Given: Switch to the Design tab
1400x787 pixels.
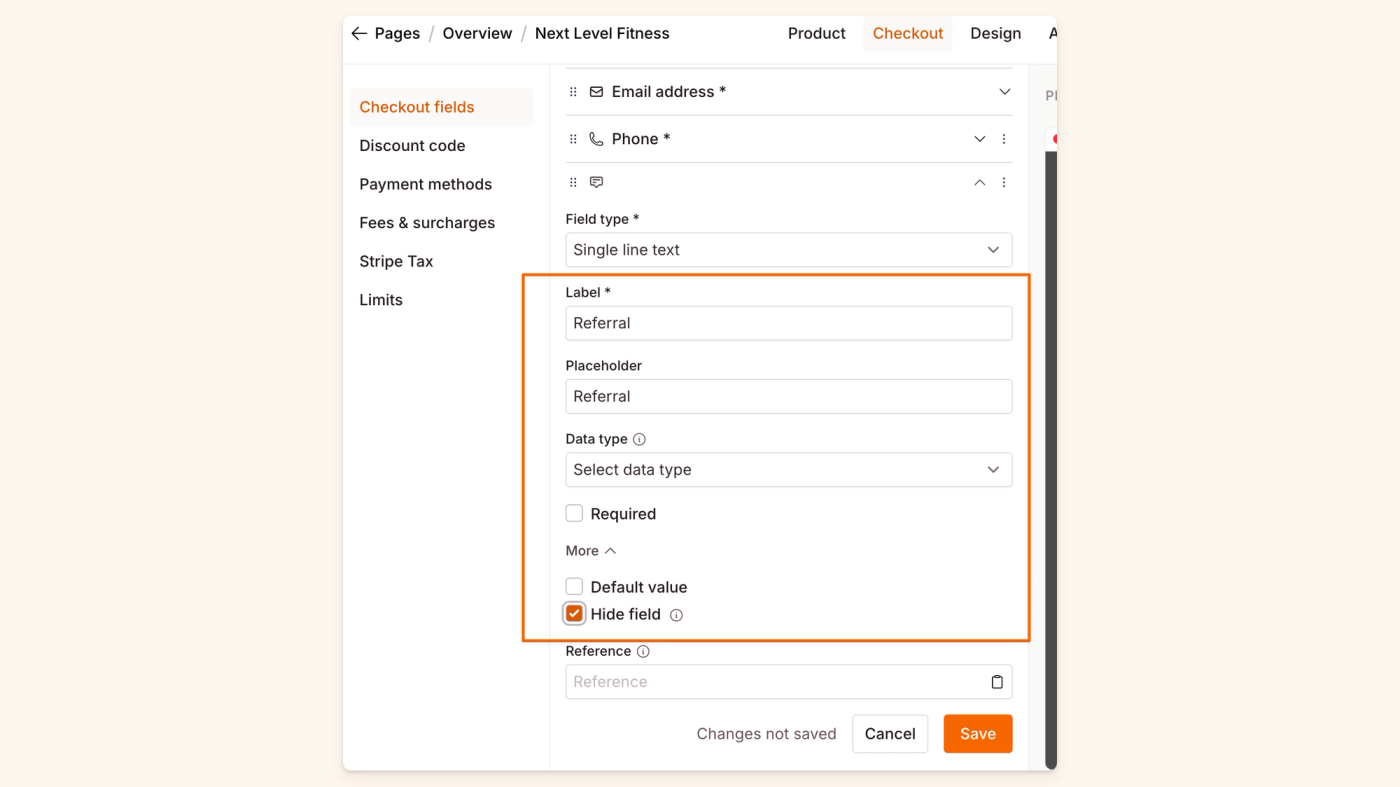Looking at the screenshot, I should click(x=996, y=33).
